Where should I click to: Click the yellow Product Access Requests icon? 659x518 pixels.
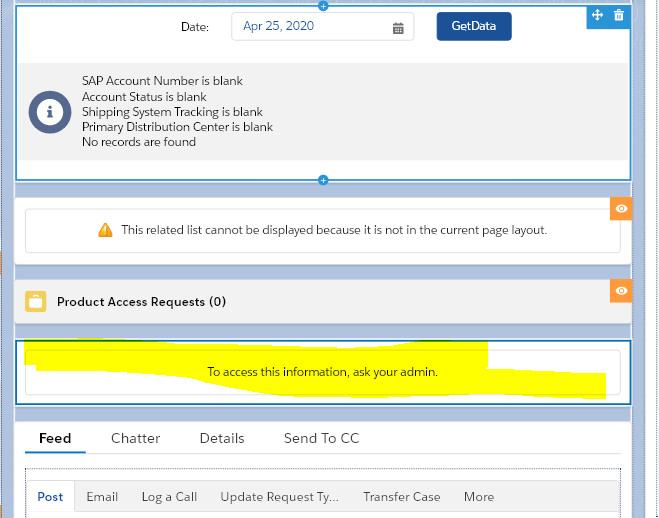coord(36,302)
